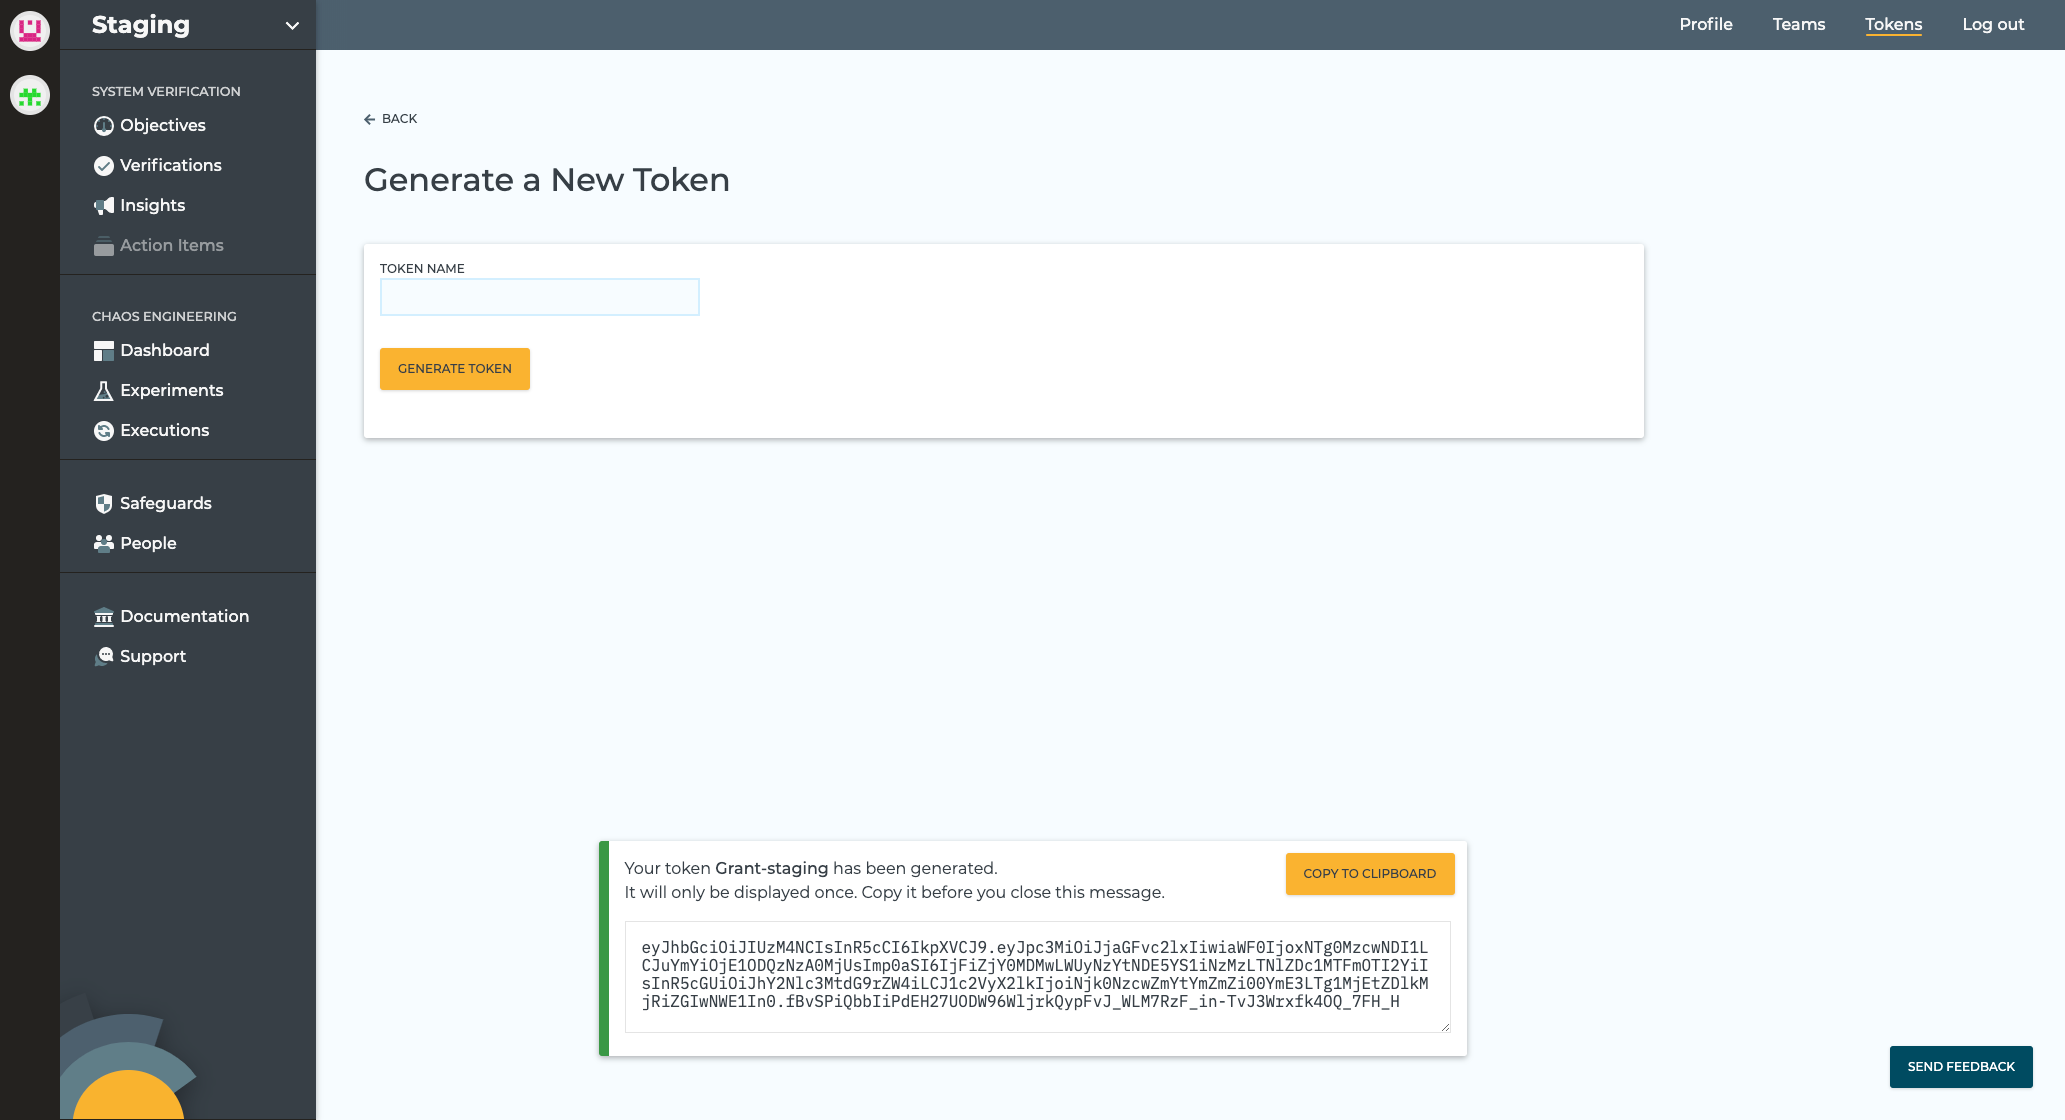Click the Action Items briefcase icon
This screenshot has width=2065, height=1120.
point(103,246)
